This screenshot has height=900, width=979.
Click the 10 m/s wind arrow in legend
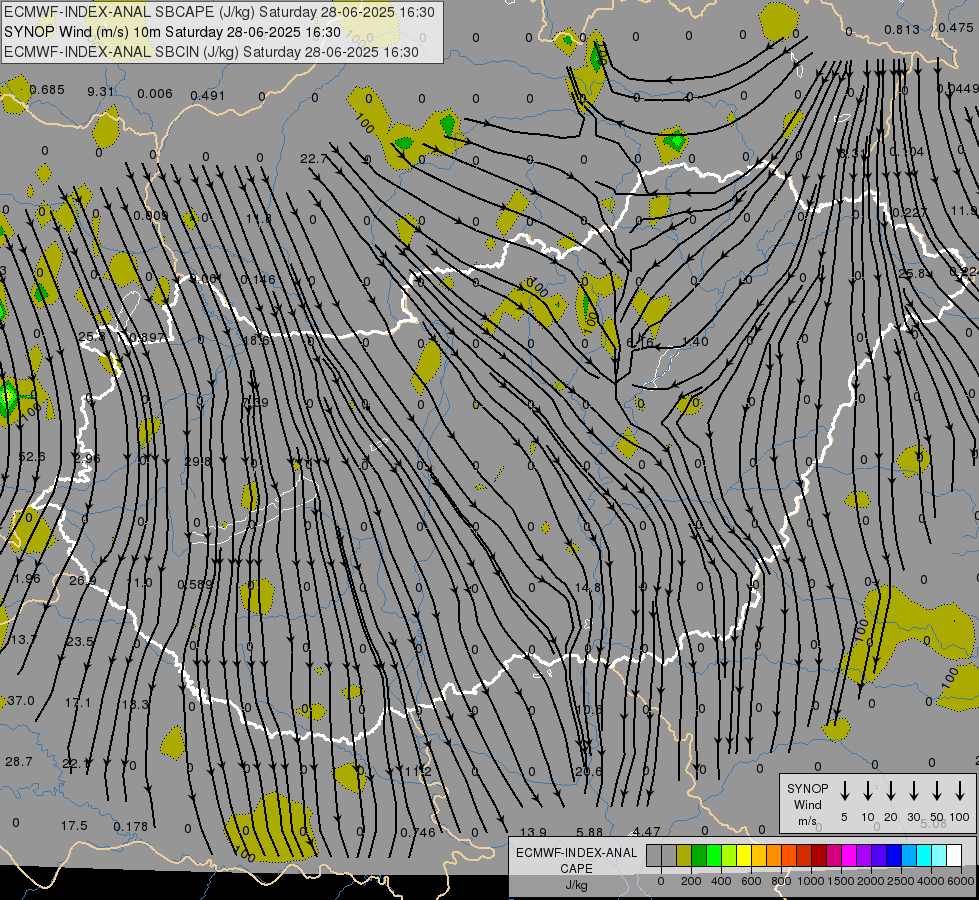coord(868,791)
